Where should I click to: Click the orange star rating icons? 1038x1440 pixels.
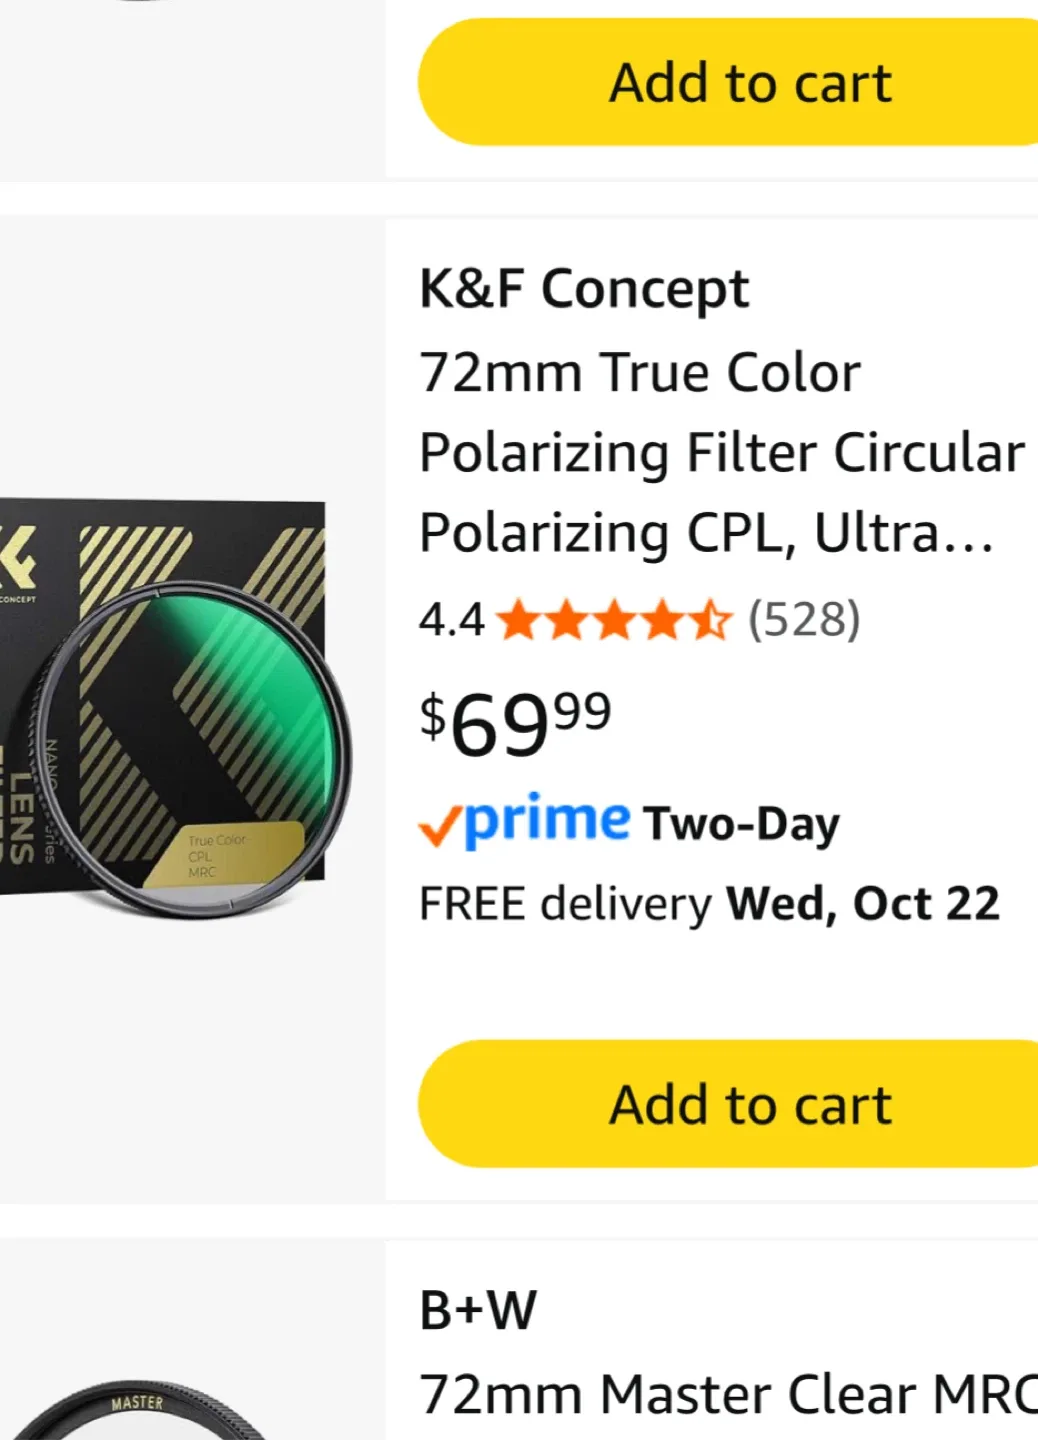(614, 620)
